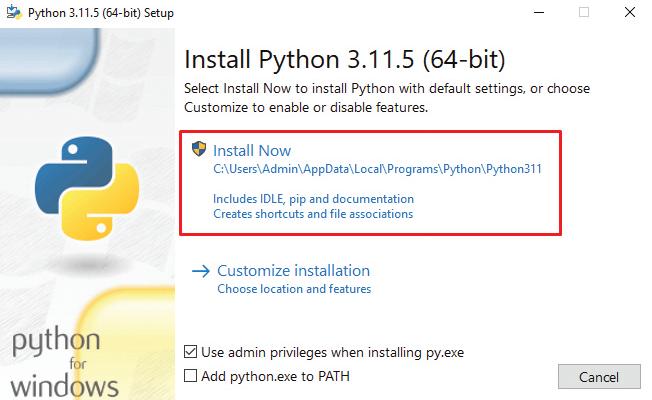Viewport: 652px width, 400px height.
Task: Click the arrow icon next to Customize installation
Action: pos(201,272)
